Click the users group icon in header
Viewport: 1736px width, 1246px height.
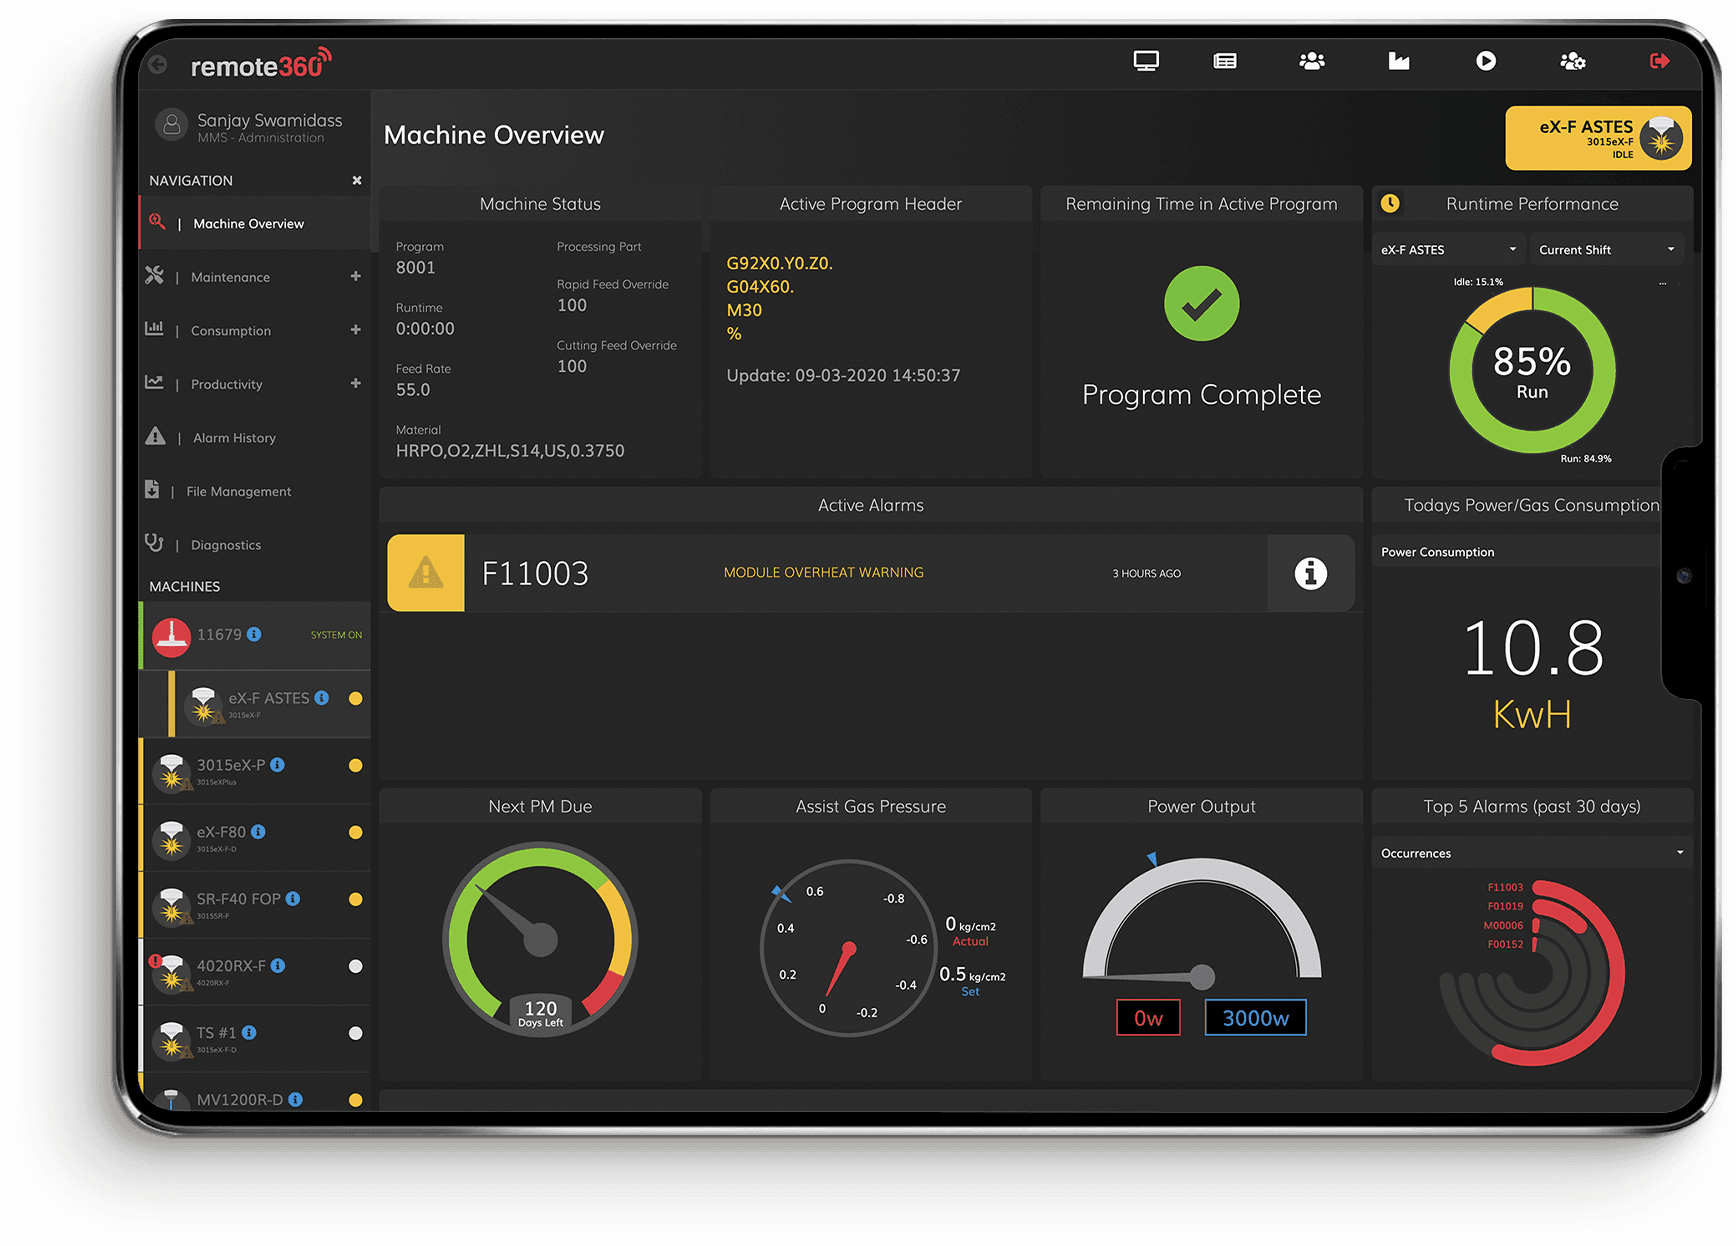pyautogui.click(x=1312, y=61)
